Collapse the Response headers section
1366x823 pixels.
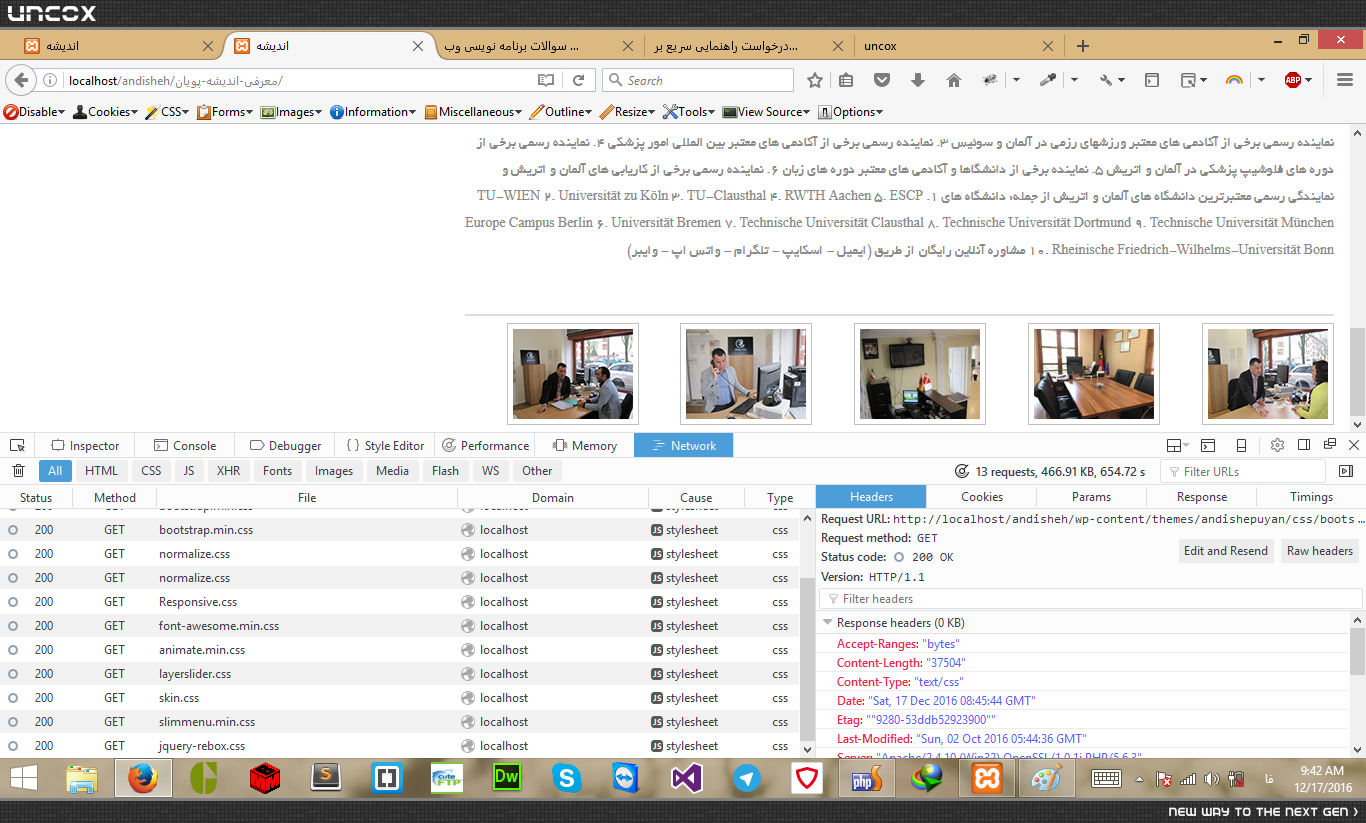click(827, 623)
